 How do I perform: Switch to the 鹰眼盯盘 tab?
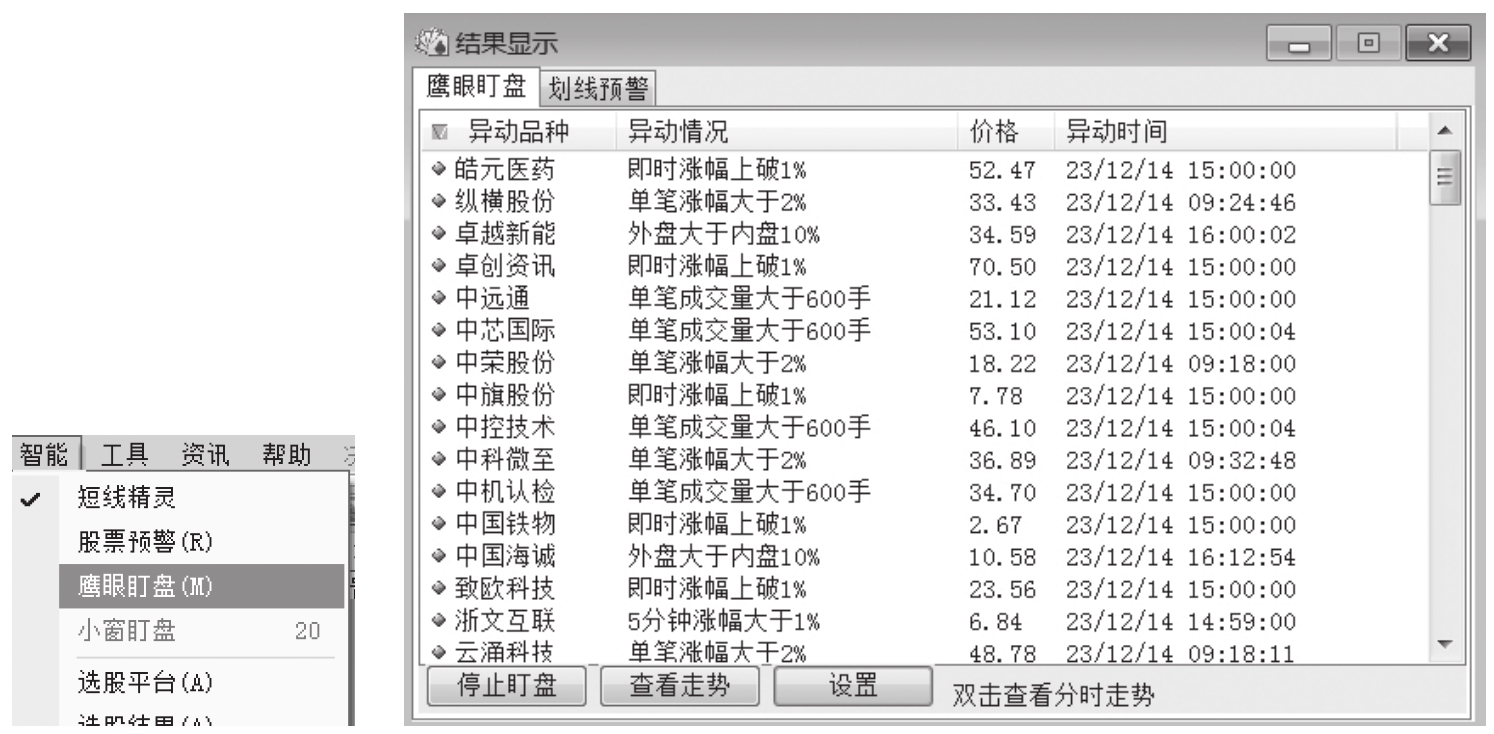coord(476,86)
